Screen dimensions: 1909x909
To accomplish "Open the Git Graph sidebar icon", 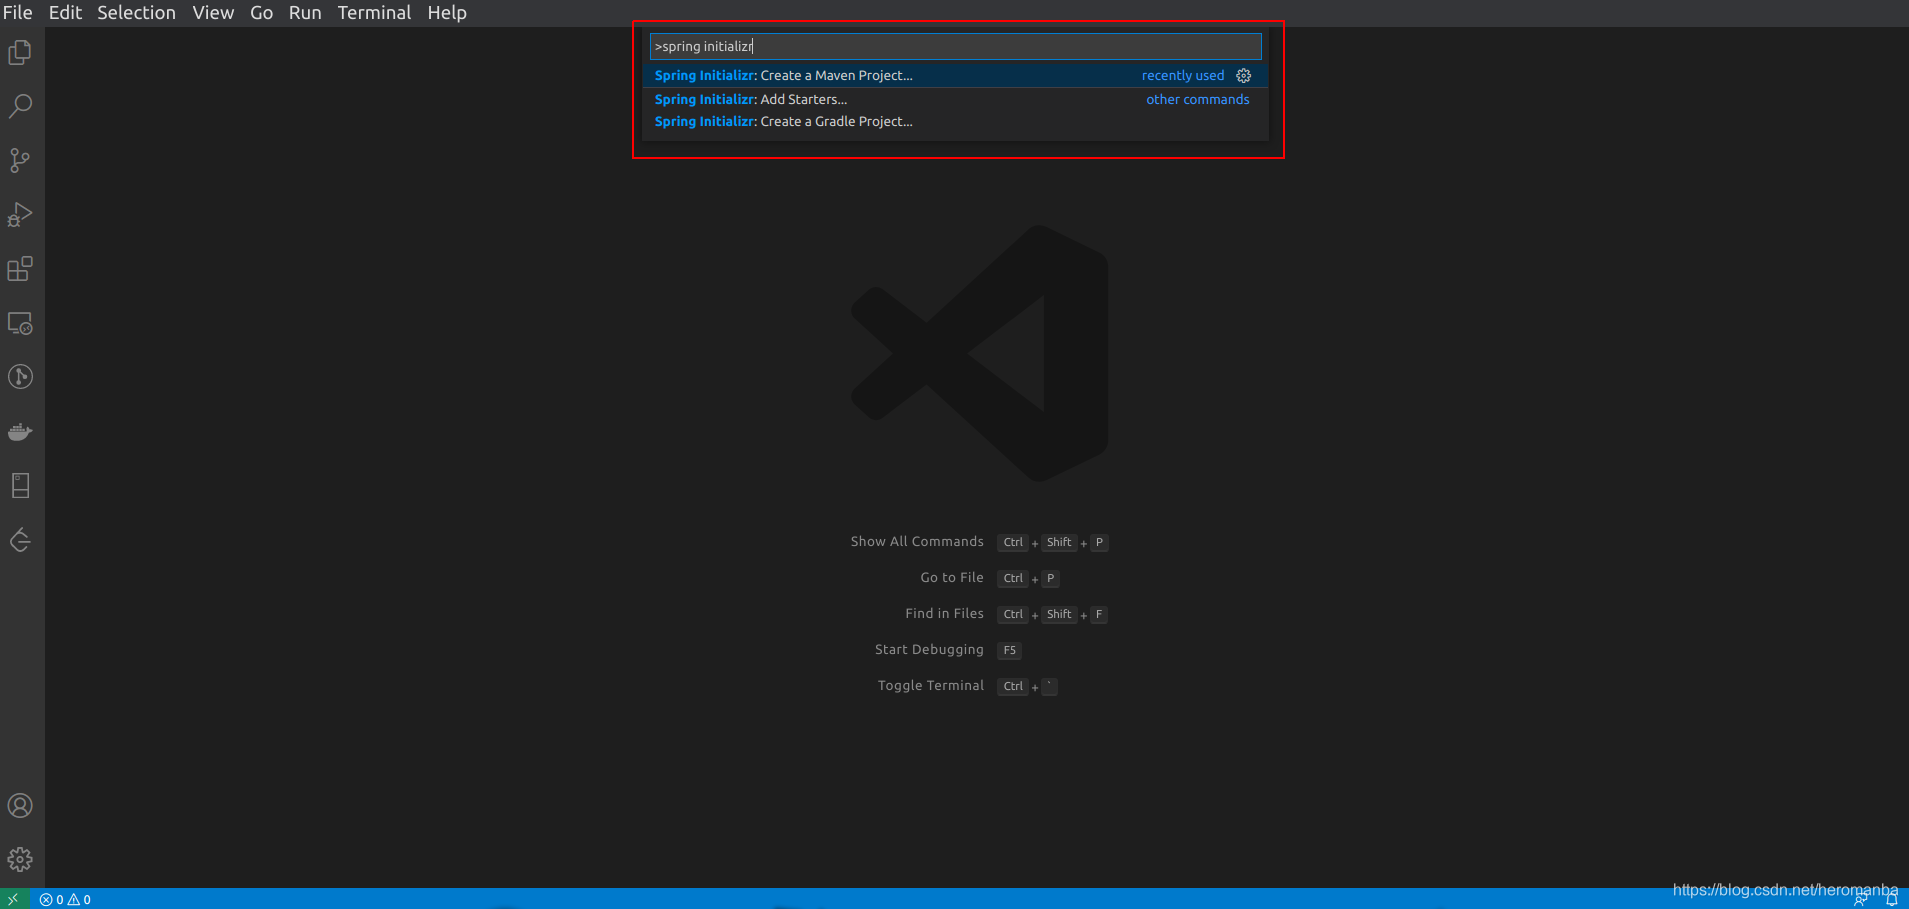I will pos(20,377).
